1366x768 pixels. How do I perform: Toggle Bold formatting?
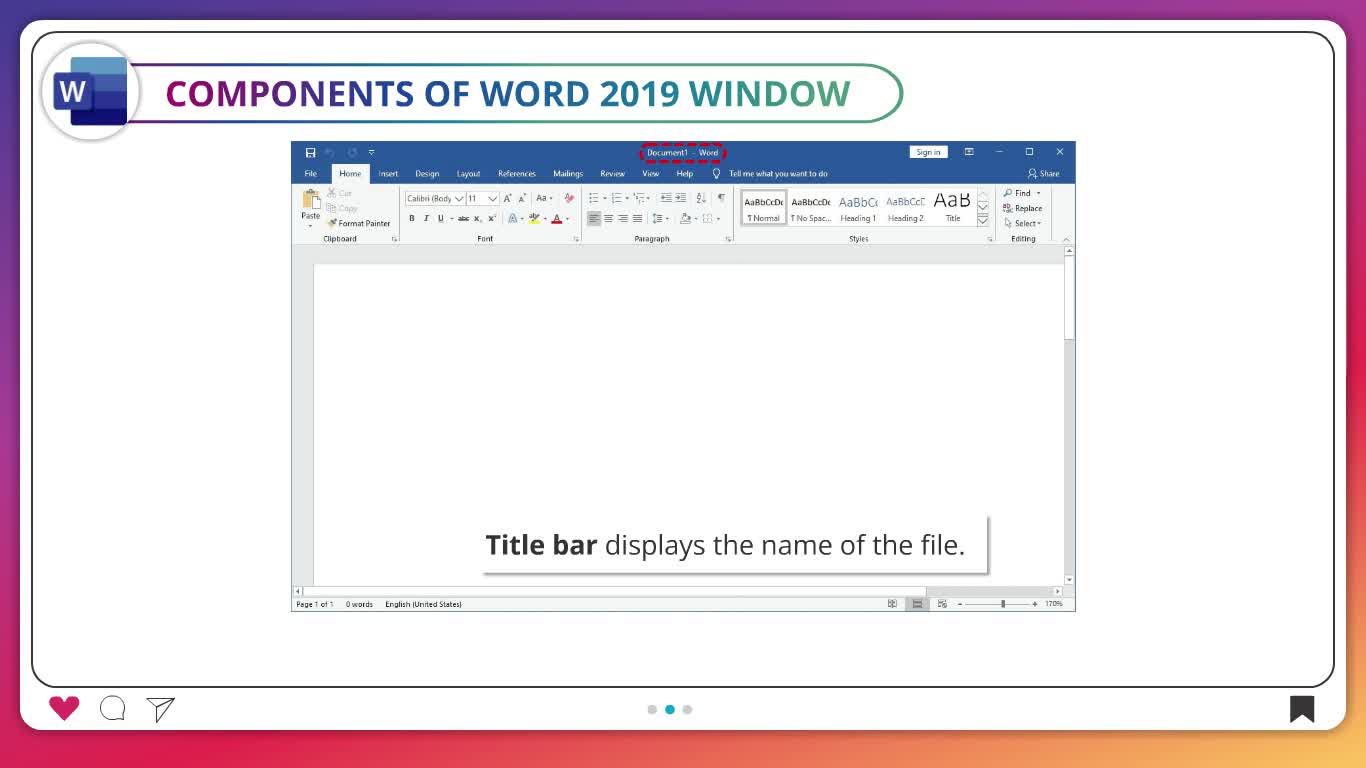pos(411,218)
